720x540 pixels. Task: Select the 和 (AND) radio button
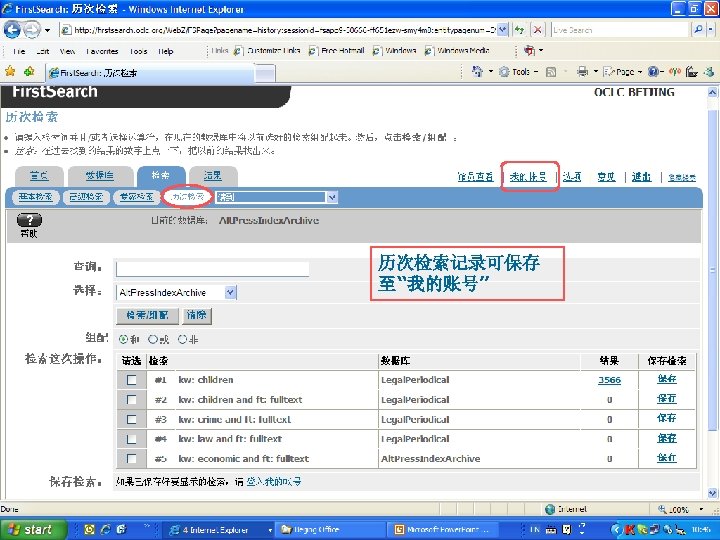click(x=124, y=339)
